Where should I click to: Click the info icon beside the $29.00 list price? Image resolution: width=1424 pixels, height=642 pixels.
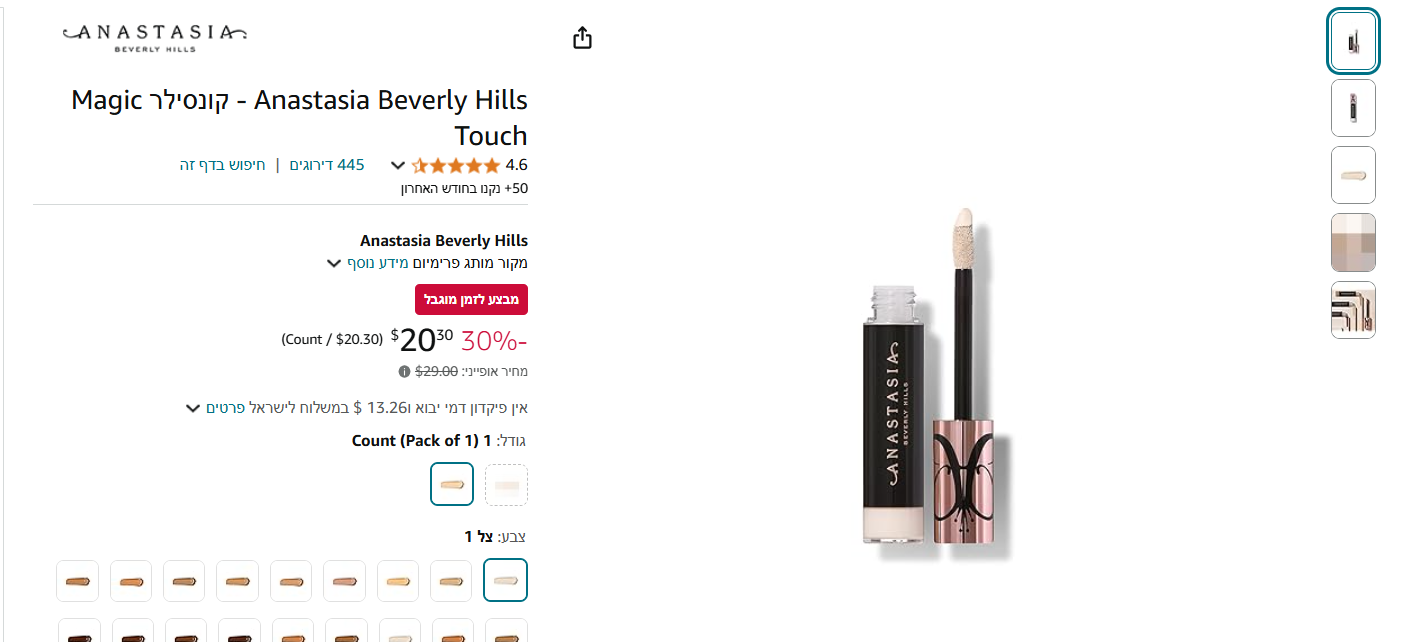point(404,371)
